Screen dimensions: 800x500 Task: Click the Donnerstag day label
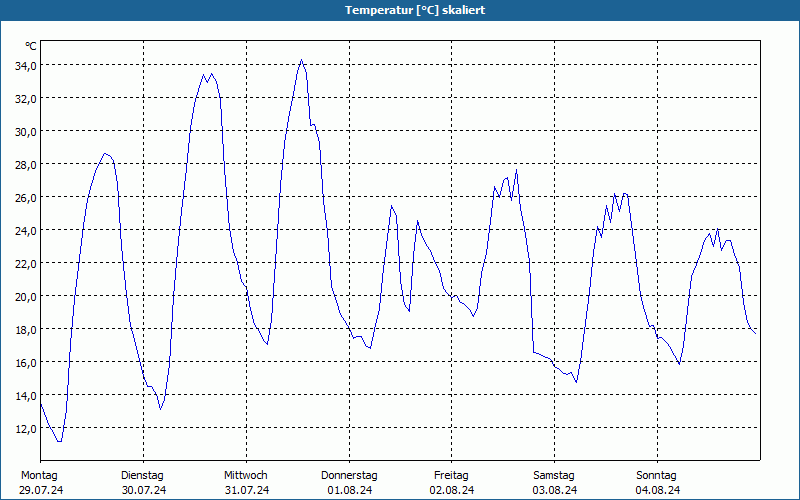349,476
